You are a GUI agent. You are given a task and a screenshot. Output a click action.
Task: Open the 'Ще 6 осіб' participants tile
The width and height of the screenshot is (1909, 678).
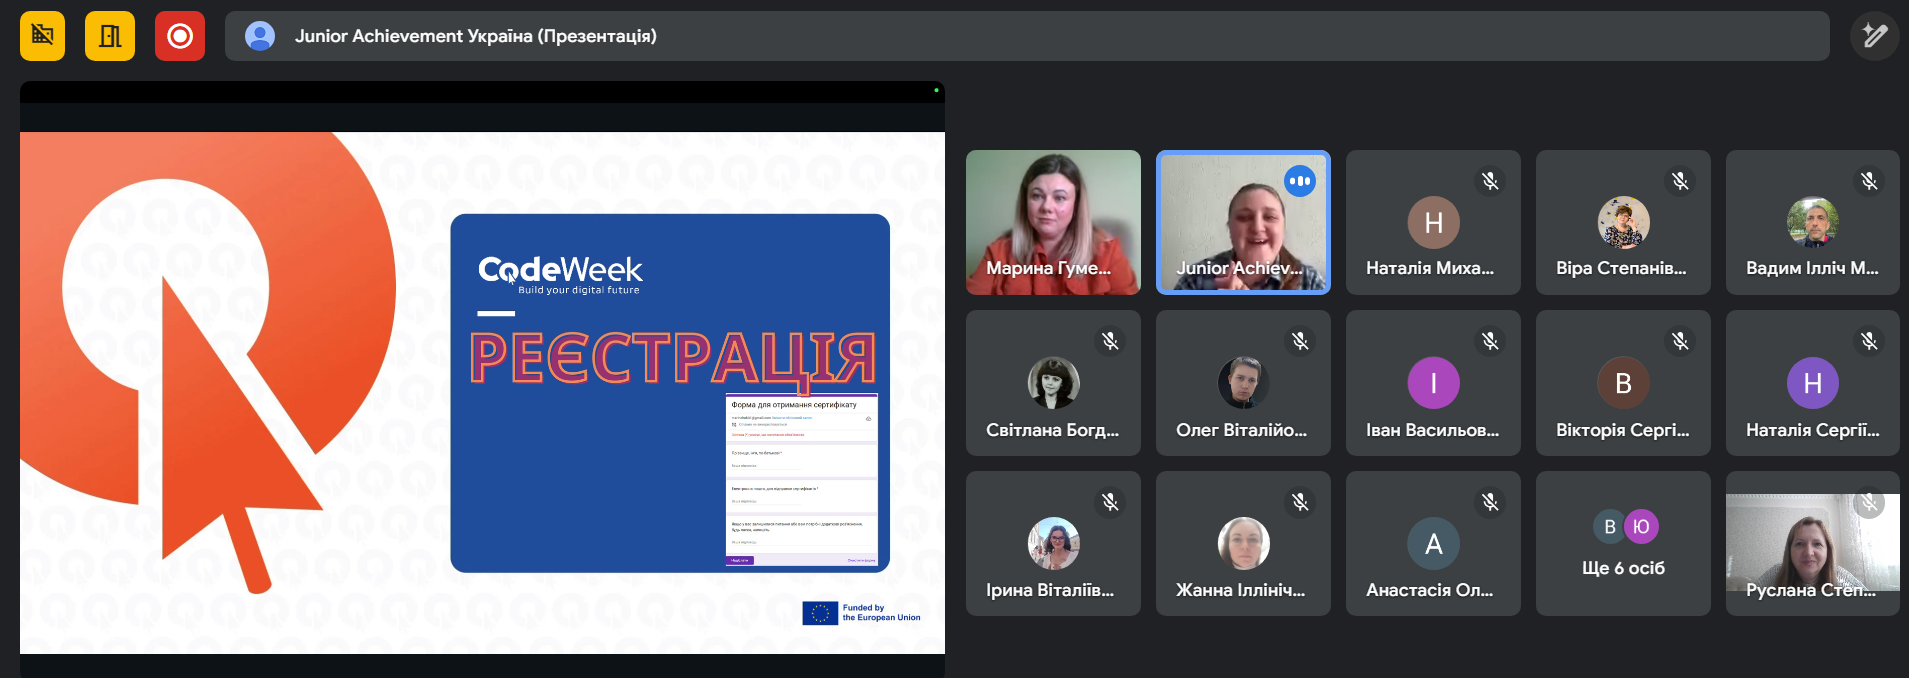(1623, 543)
